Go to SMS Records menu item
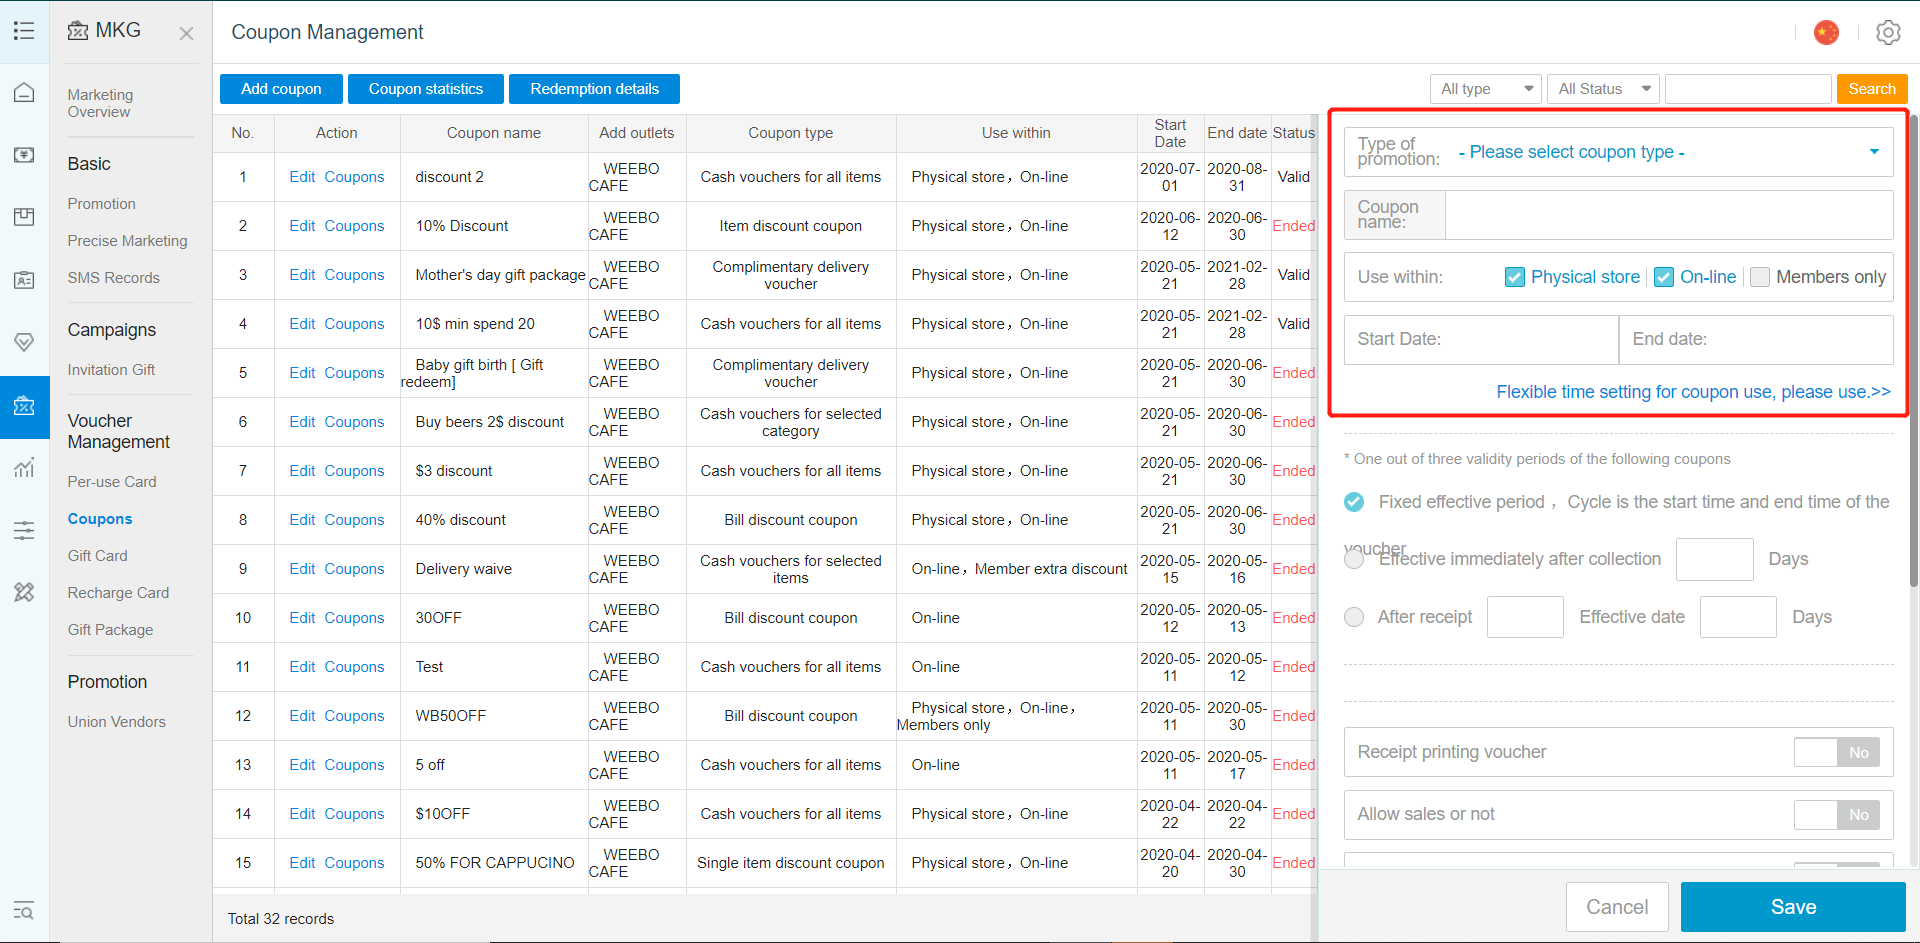Viewport: 1920px width, 943px height. click(x=113, y=278)
